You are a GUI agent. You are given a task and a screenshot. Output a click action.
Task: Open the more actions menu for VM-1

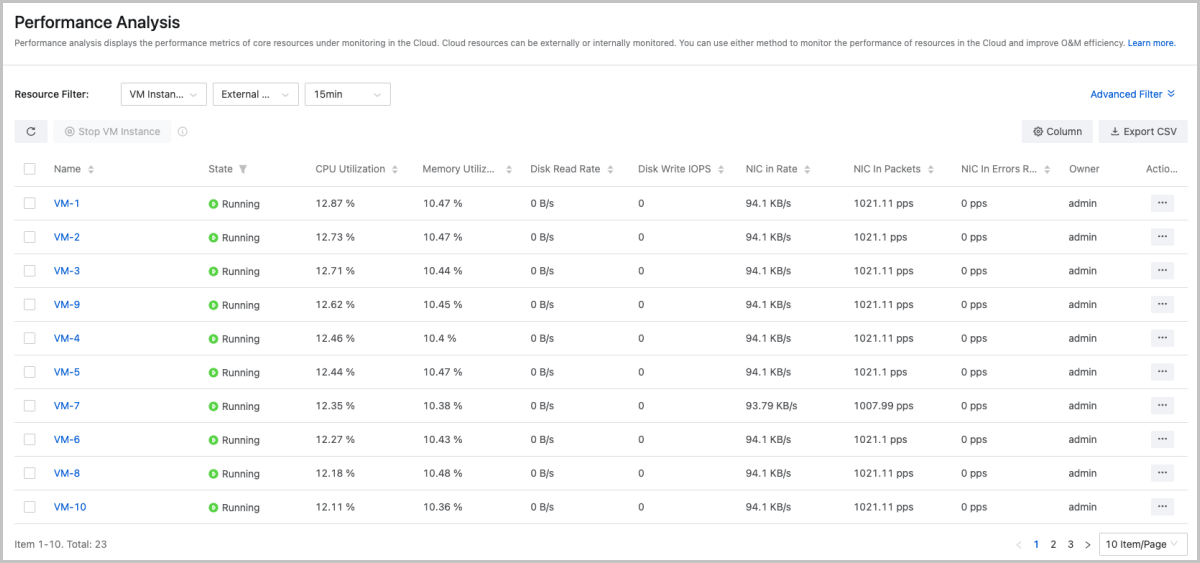1162,203
